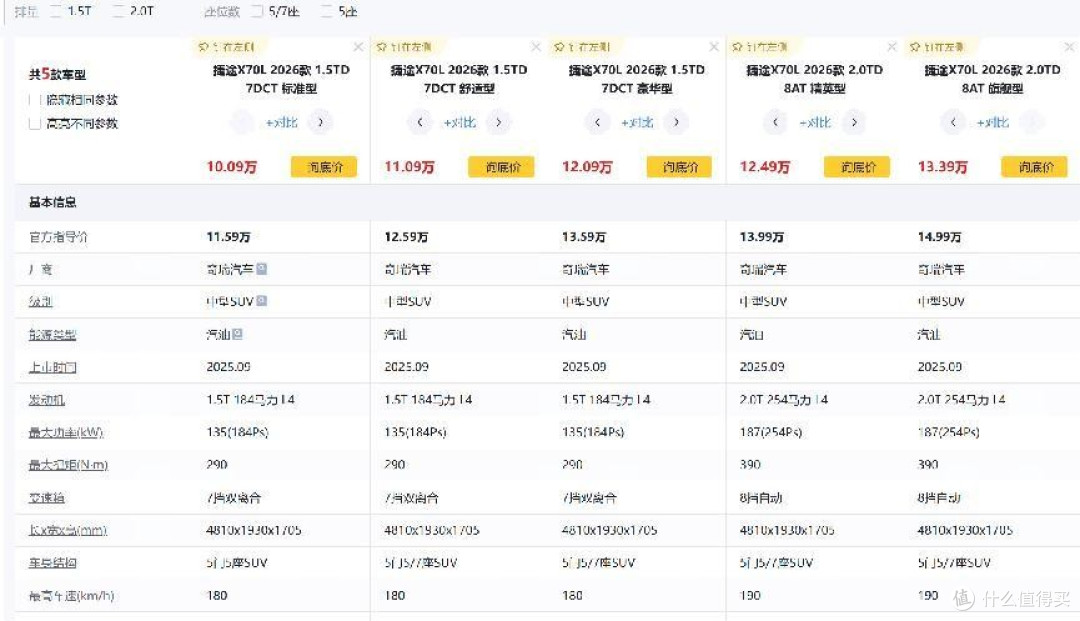Open info icon beside 奇瑞汽车 in first column
The image size is (1080, 621).
pyautogui.click(x=262, y=269)
